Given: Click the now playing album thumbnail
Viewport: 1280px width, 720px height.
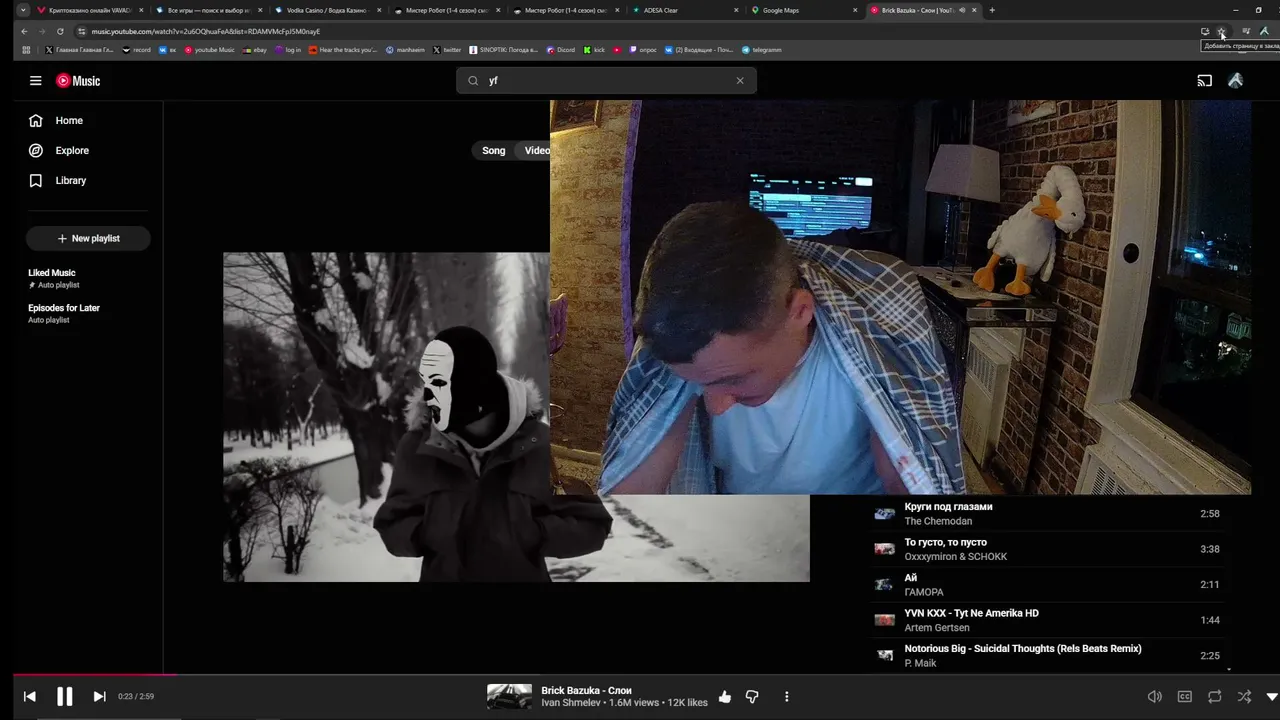Looking at the screenshot, I should pyautogui.click(x=509, y=697).
